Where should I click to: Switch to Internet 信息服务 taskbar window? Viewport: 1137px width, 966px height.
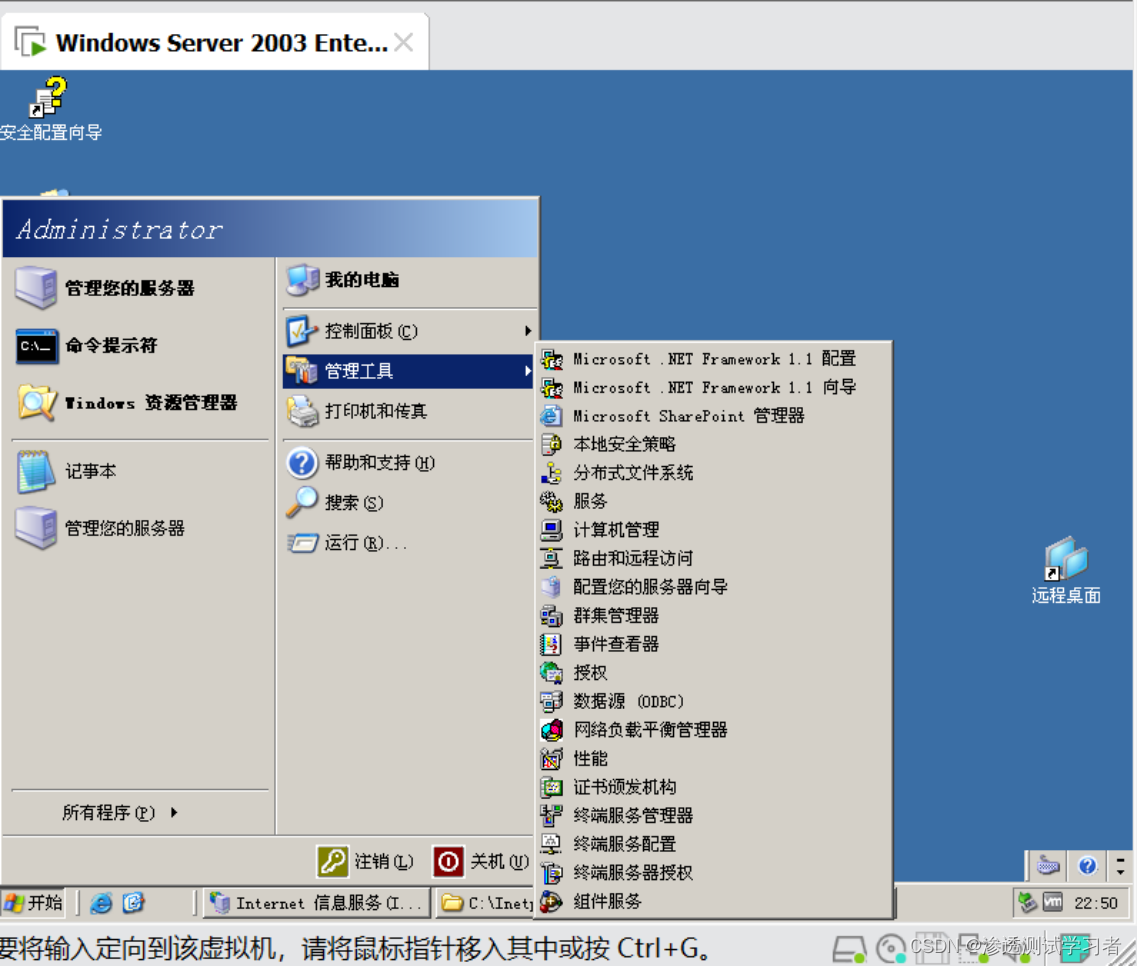coord(317,903)
